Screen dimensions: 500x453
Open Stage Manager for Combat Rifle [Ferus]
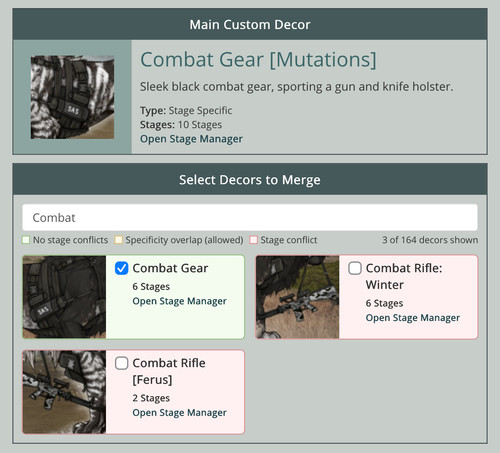[x=179, y=413]
